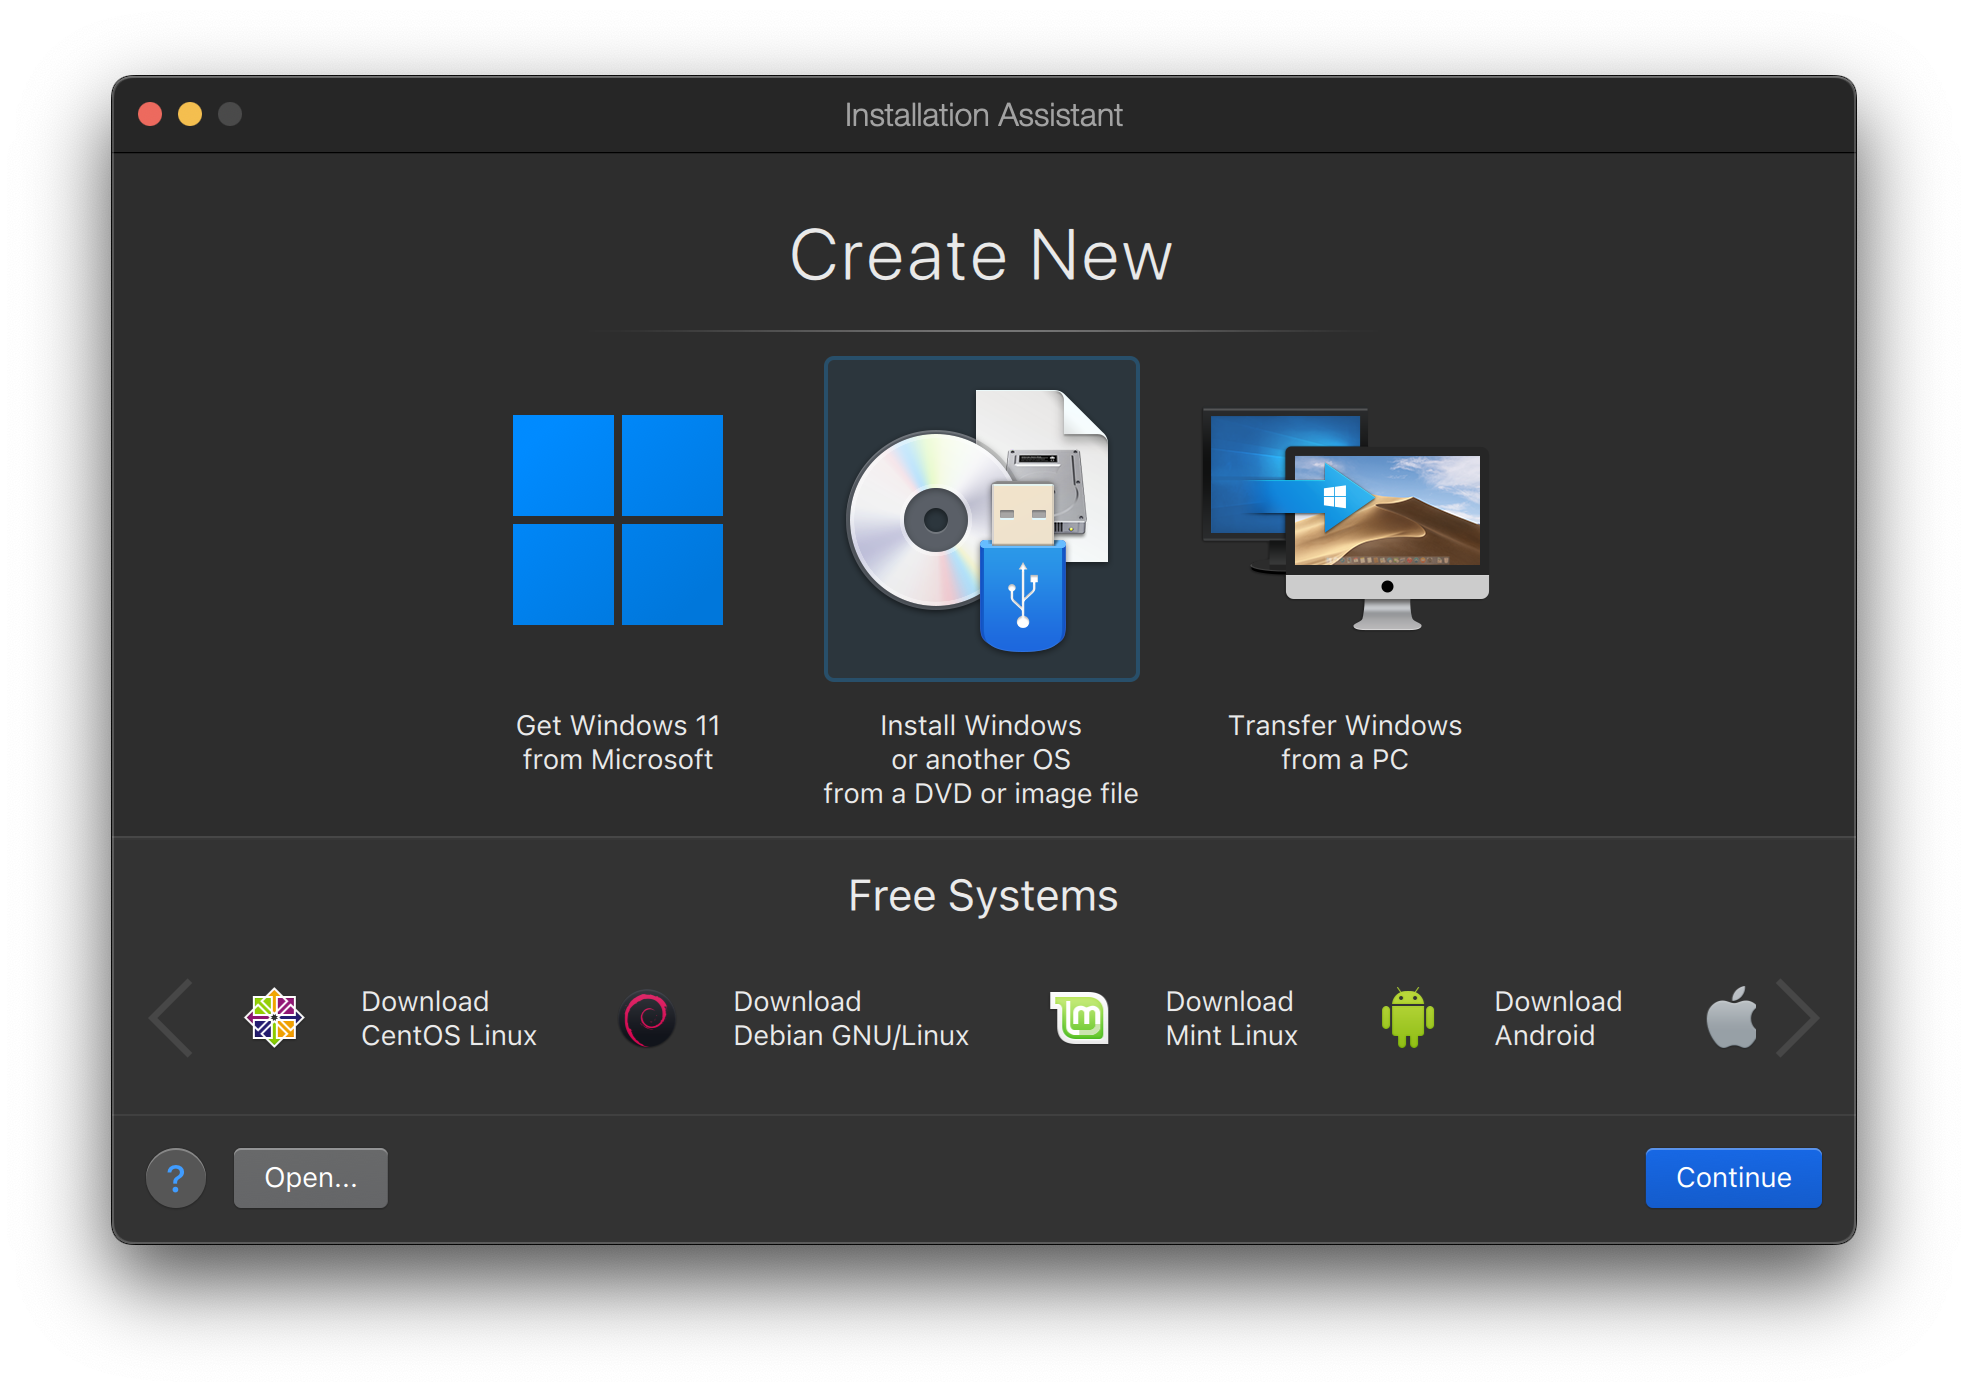Click the Debian swirl logo icon
The width and height of the screenshot is (1968, 1392).
(648, 1018)
